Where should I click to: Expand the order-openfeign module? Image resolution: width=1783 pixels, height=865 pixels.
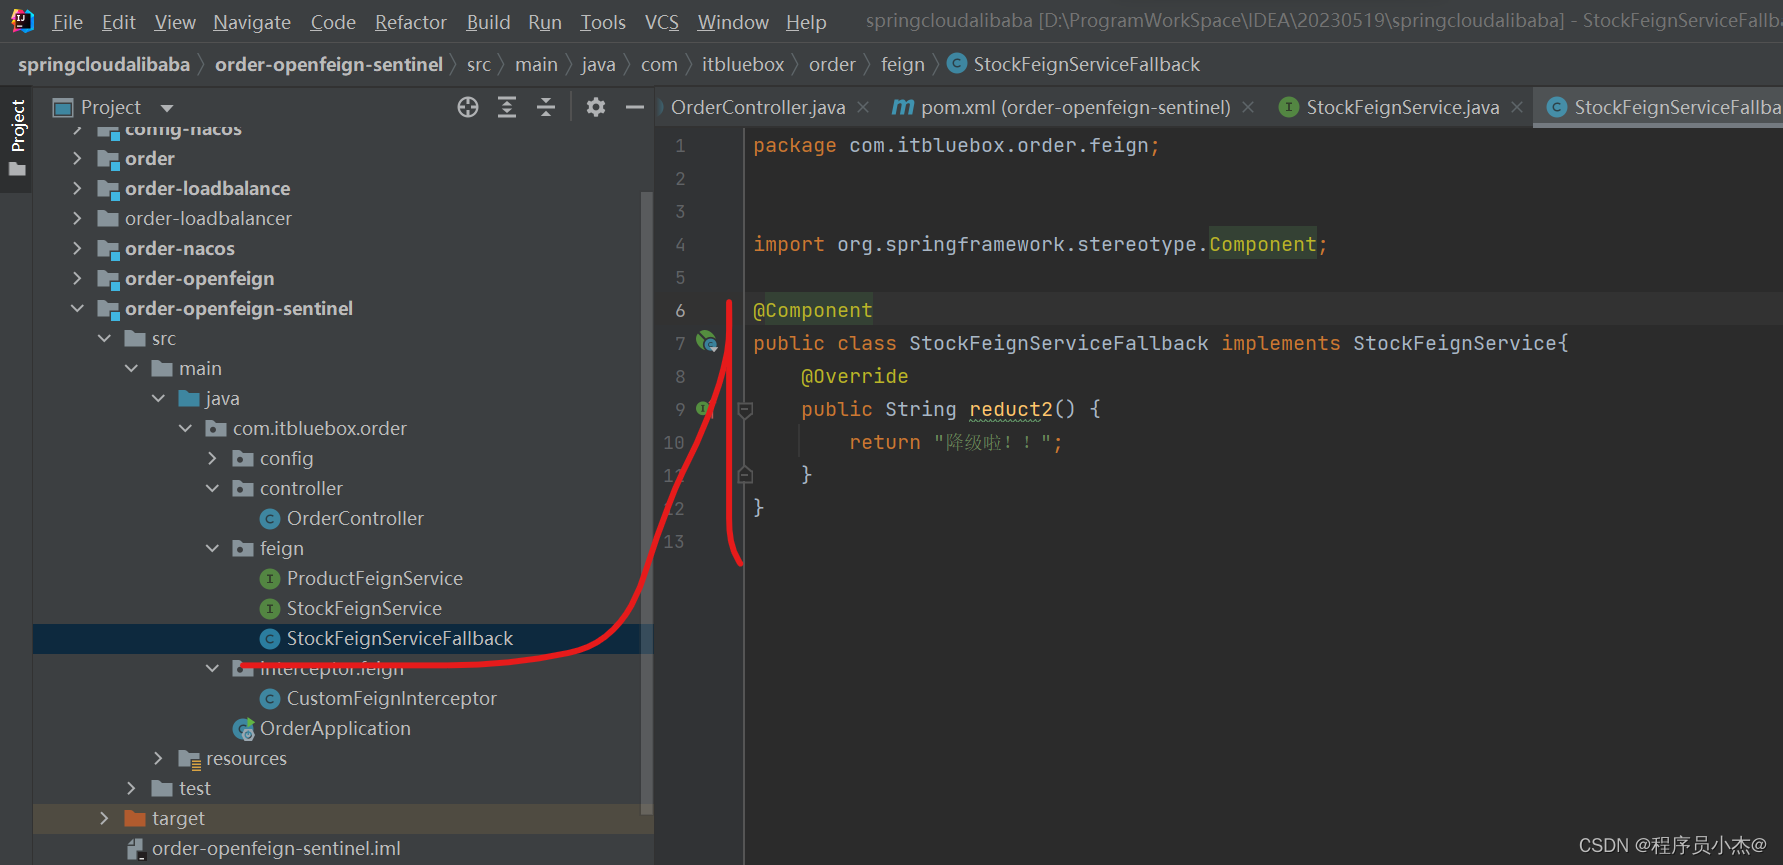[x=77, y=278]
